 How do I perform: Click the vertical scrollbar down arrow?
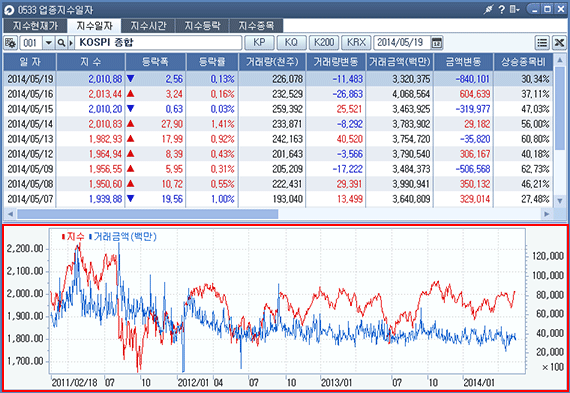pos(560,201)
